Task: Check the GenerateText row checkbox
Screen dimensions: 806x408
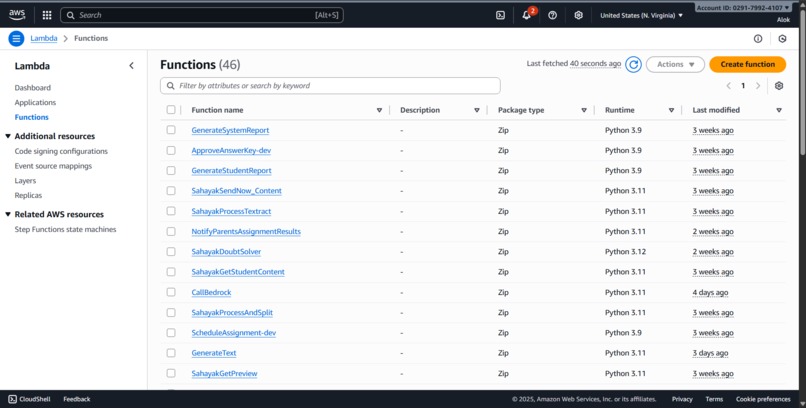Action: click(x=171, y=353)
